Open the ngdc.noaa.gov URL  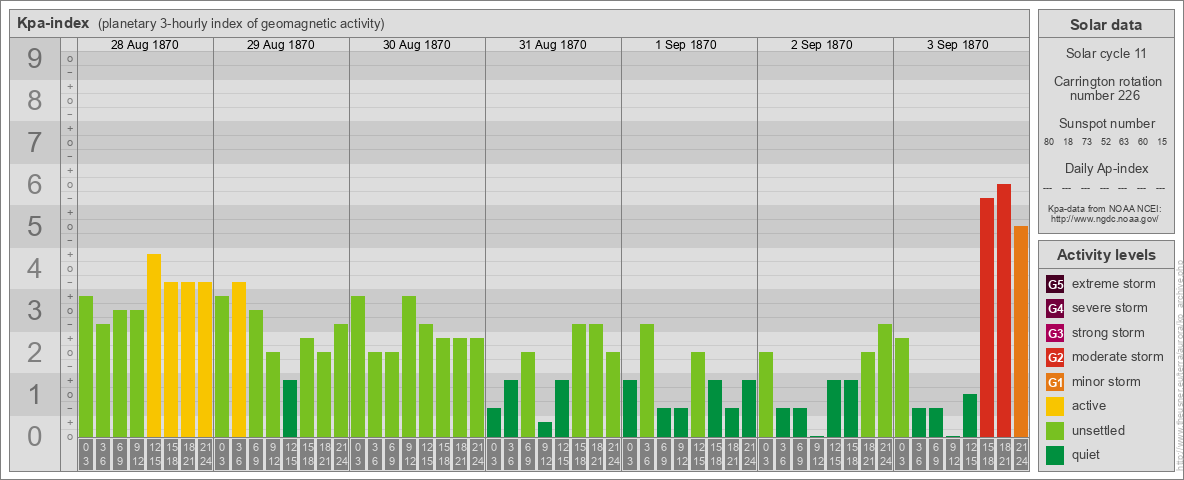1105,218
